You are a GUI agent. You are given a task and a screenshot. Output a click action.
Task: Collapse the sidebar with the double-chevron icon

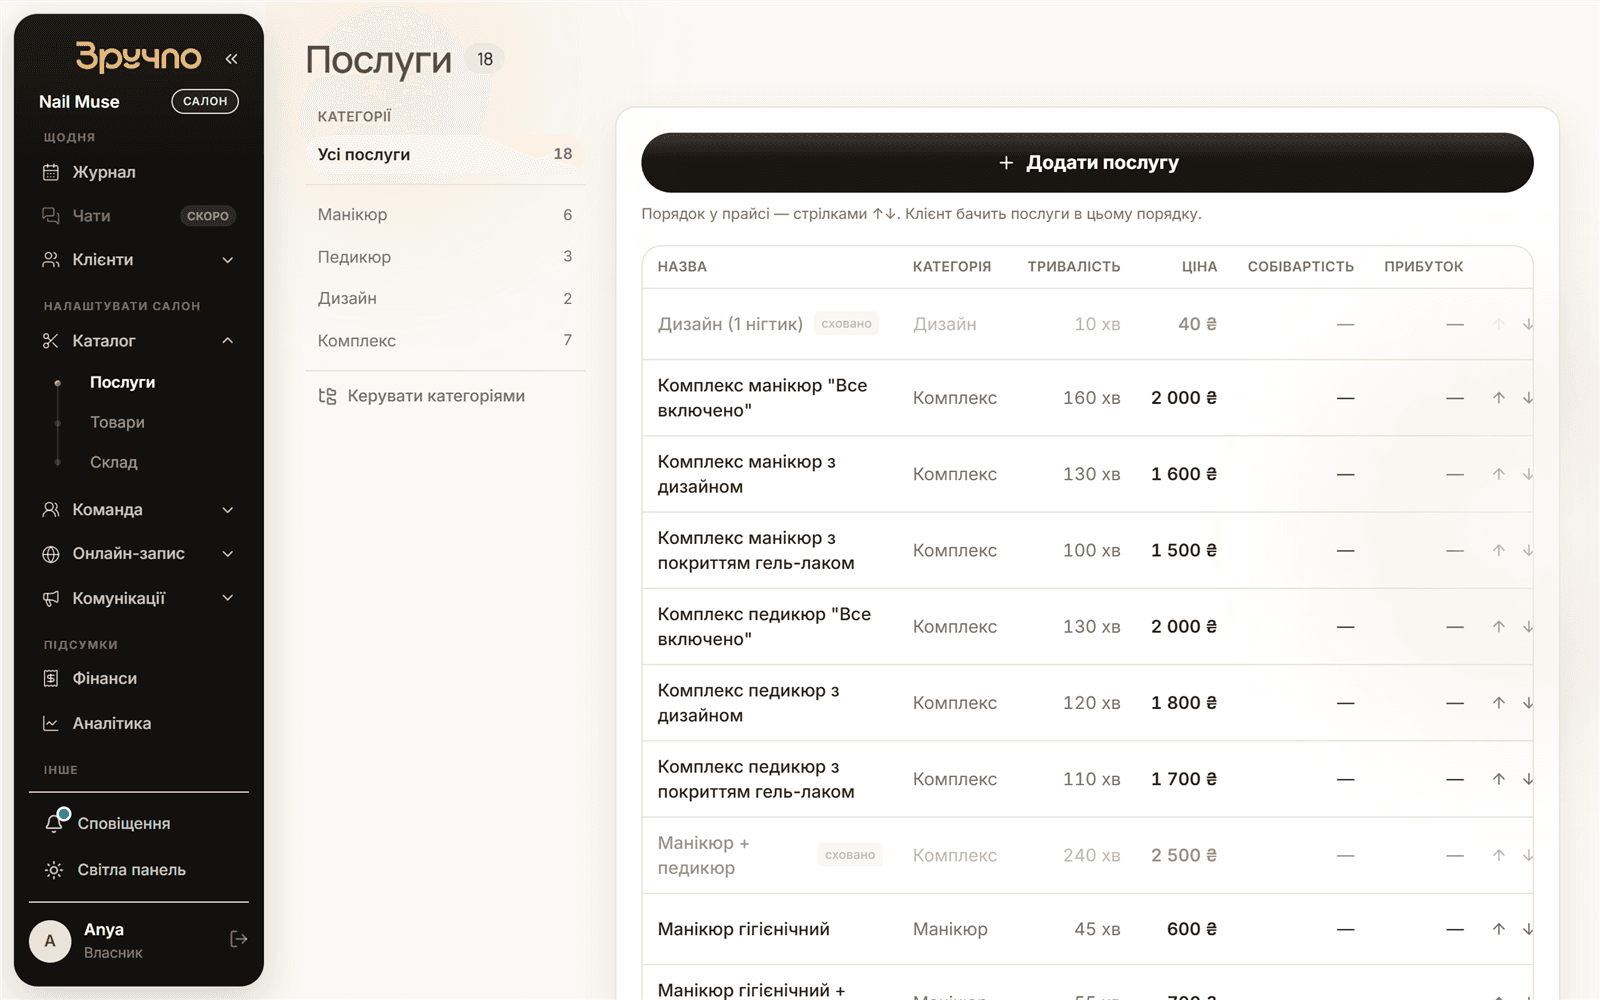tap(231, 59)
